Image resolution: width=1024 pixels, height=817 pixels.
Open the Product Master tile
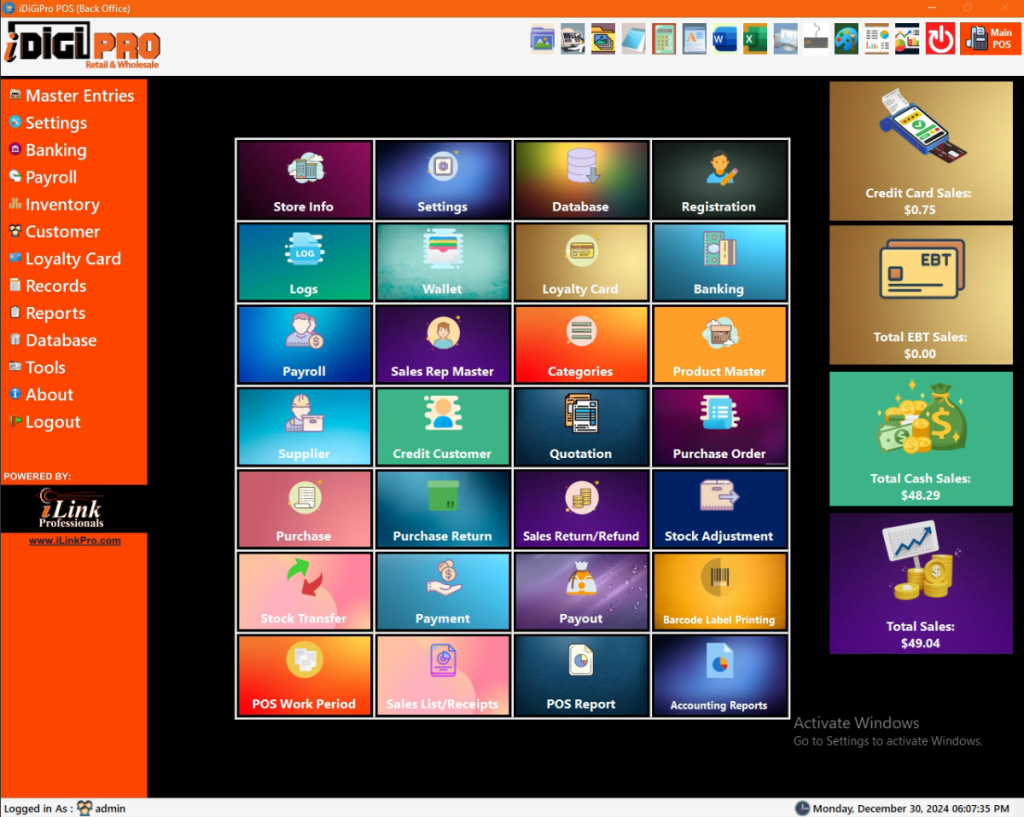(x=720, y=344)
